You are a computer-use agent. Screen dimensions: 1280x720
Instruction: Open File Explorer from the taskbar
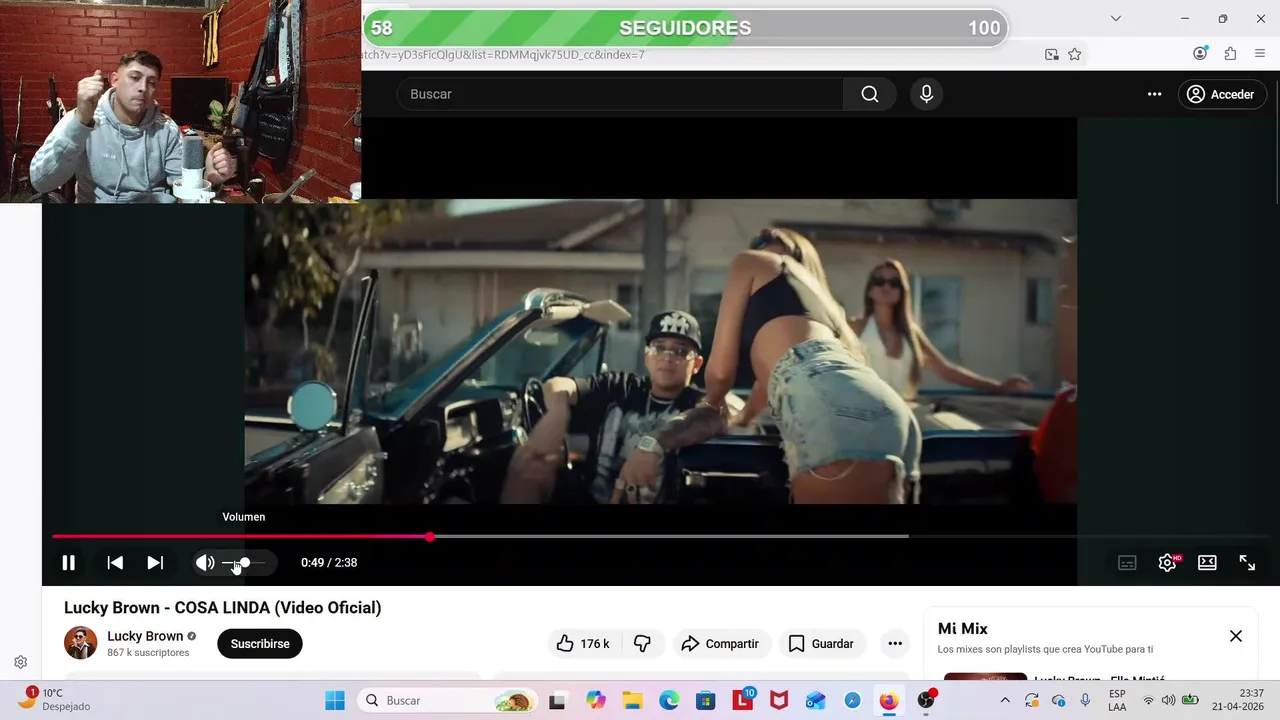coord(632,701)
